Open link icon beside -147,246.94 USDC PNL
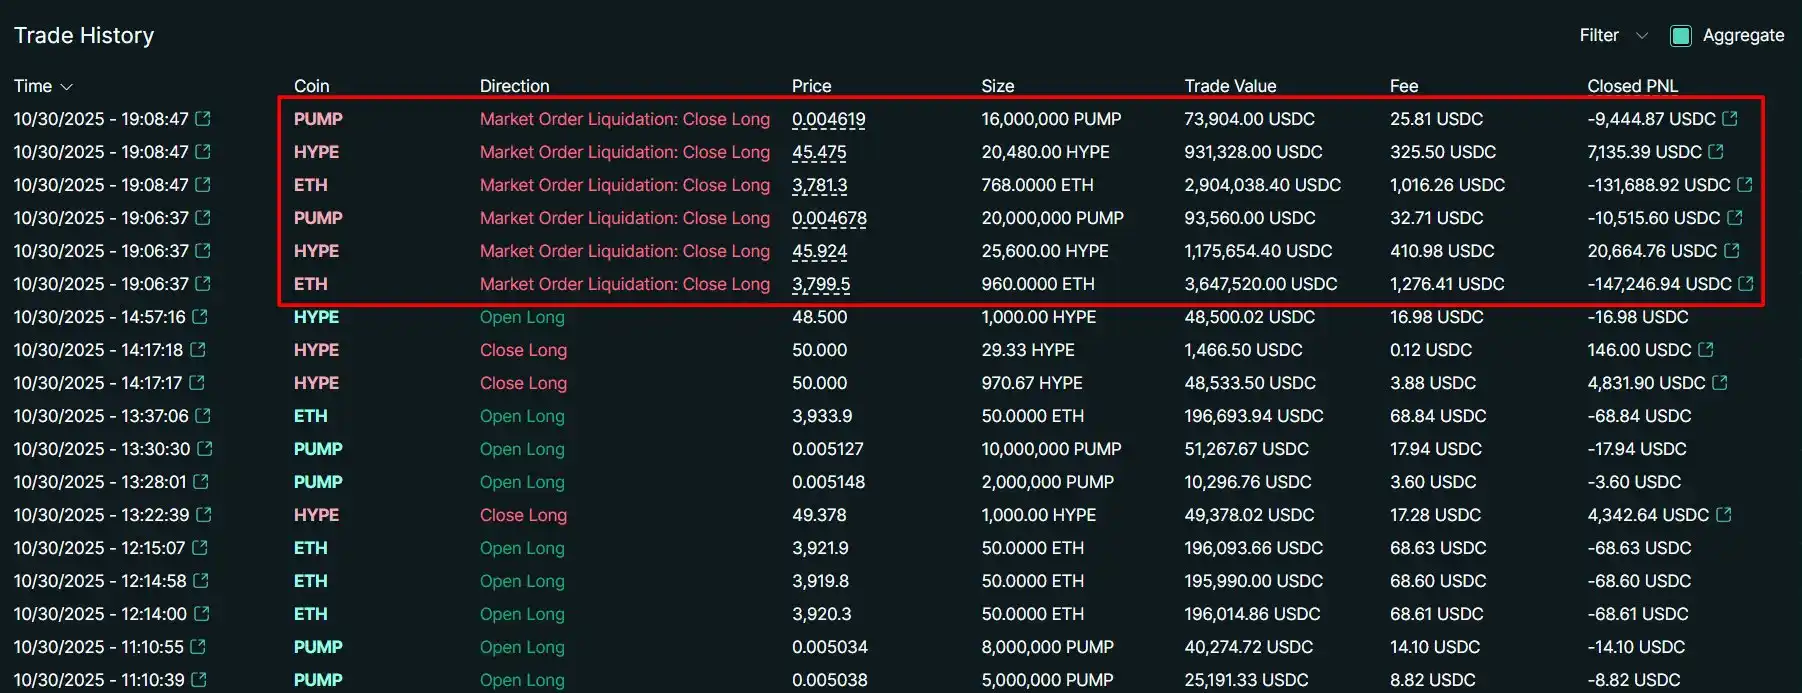This screenshot has width=1802, height=693. click(1746, 284)
